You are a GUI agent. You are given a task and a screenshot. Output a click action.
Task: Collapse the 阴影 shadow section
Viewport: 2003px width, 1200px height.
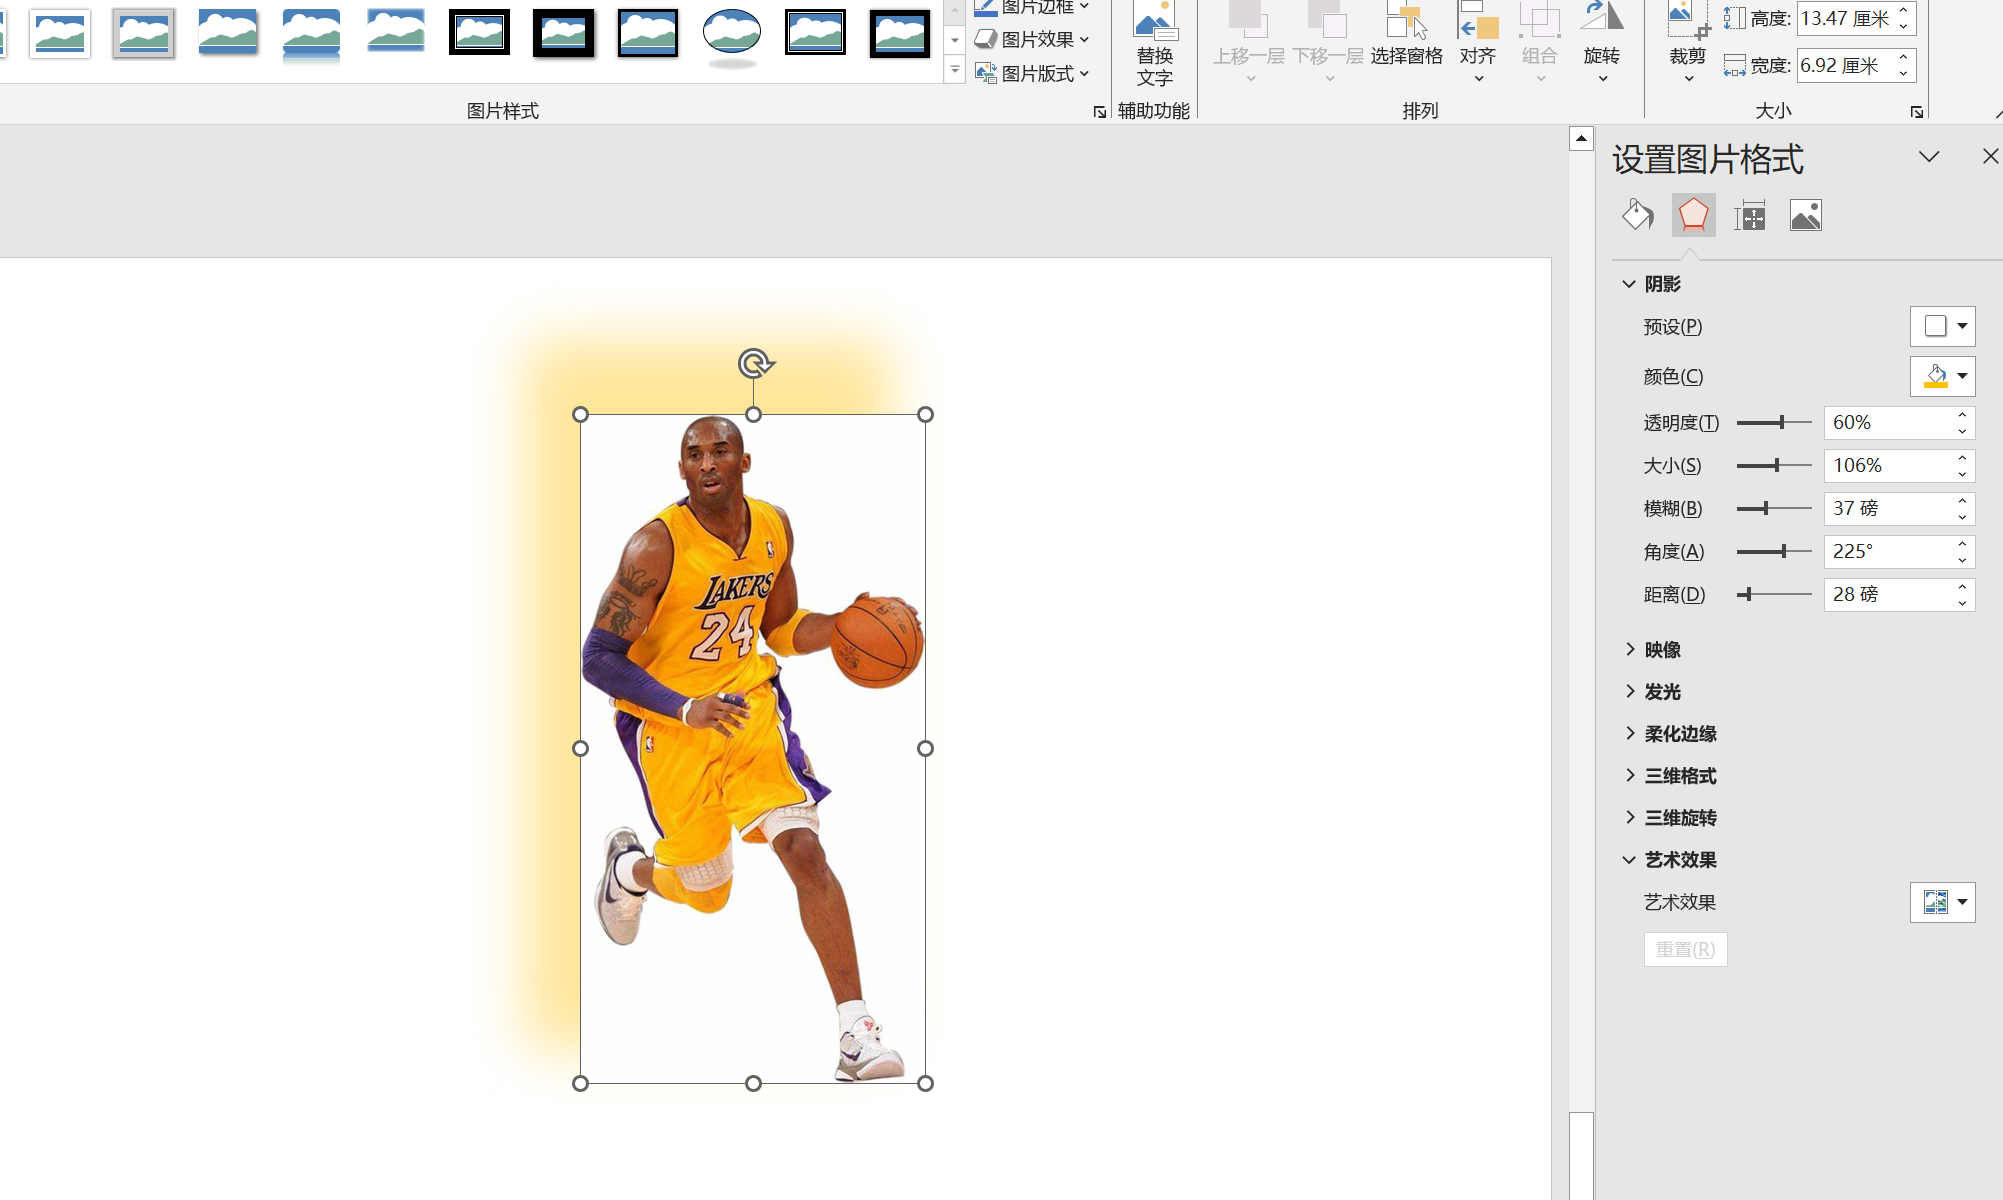(1662, 284)
